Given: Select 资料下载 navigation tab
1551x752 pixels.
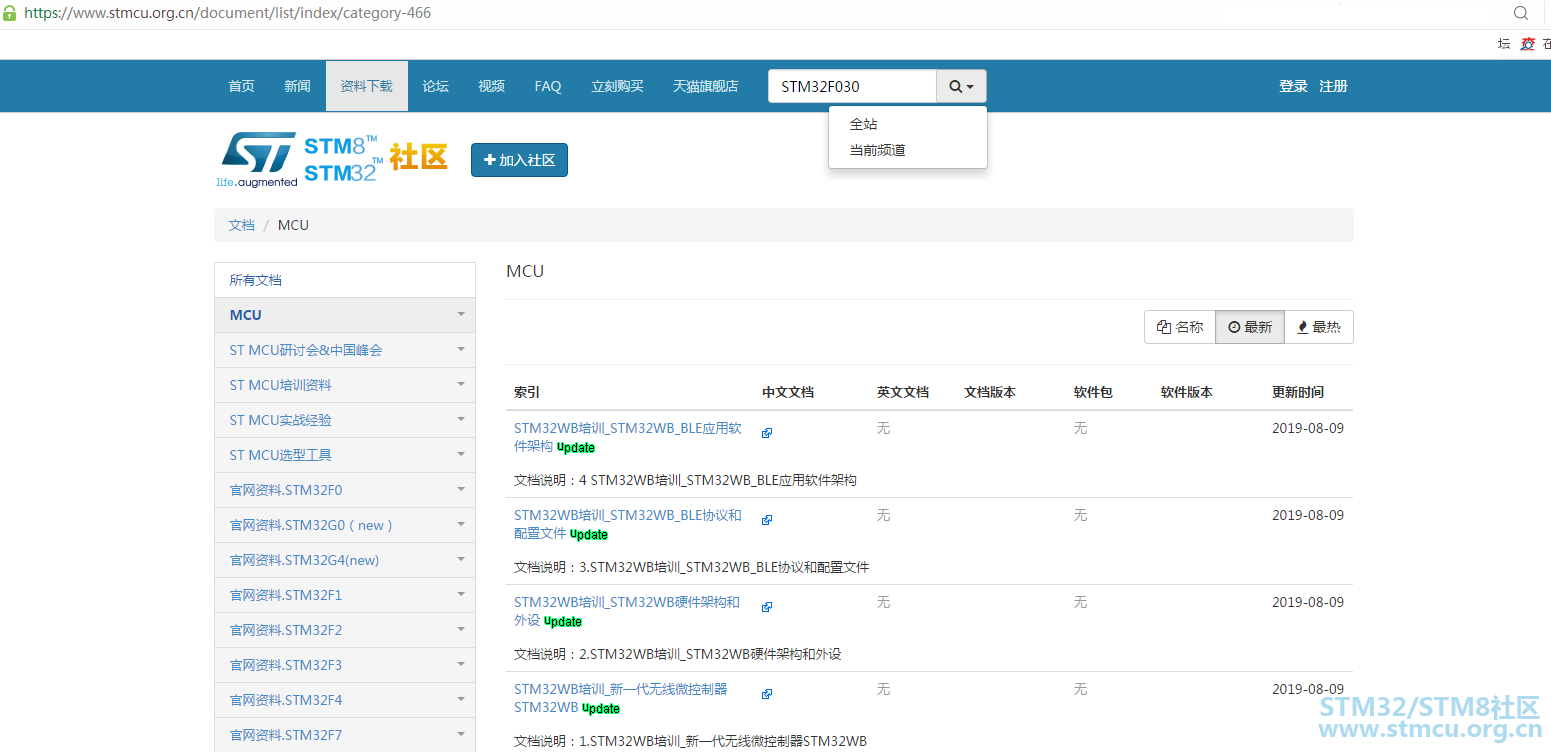Looking at the screenshot, I should tap(367, 86).
